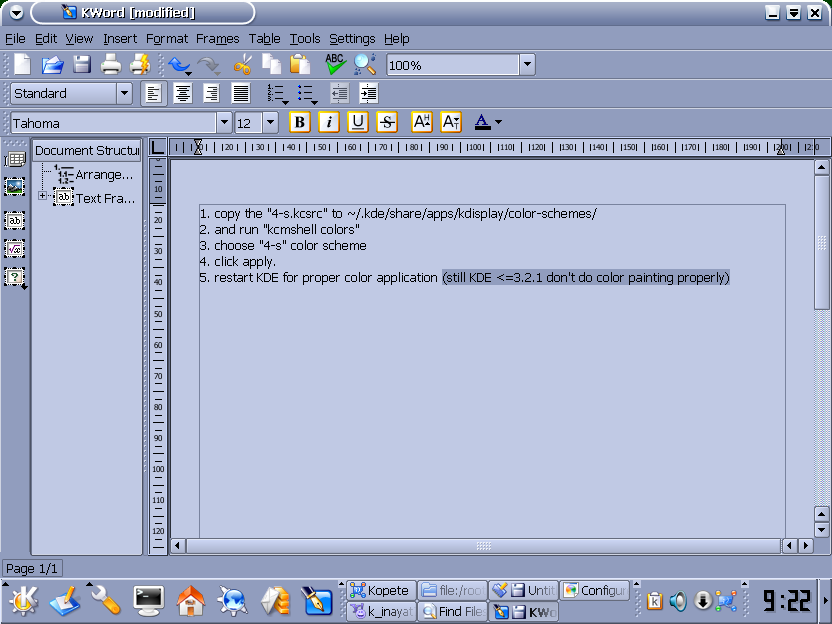Increase paragraph indent
This screenshot has height=624, width=832.
coord(368,94)
